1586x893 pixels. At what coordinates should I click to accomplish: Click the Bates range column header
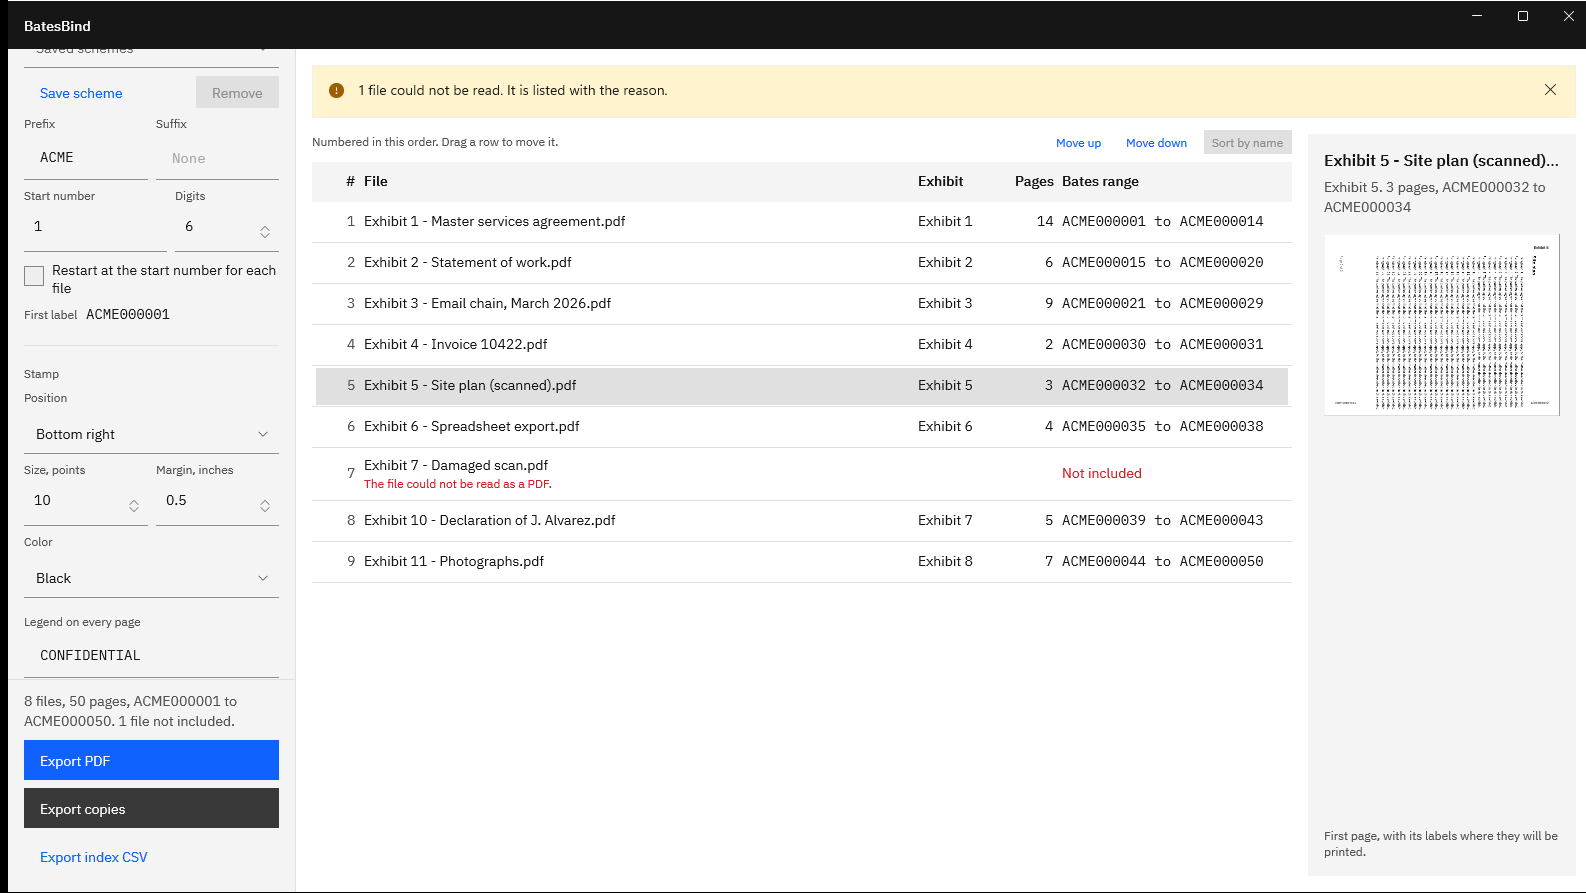pyautogui.click(x=1100, y=181)
